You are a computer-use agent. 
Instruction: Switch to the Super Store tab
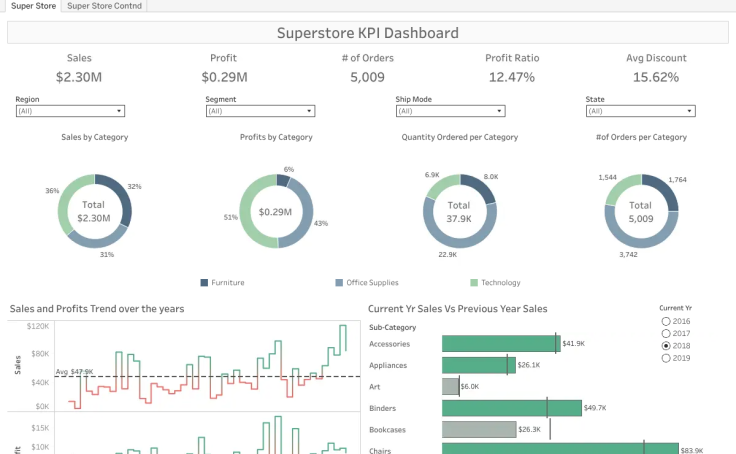[x=33, y=6]
